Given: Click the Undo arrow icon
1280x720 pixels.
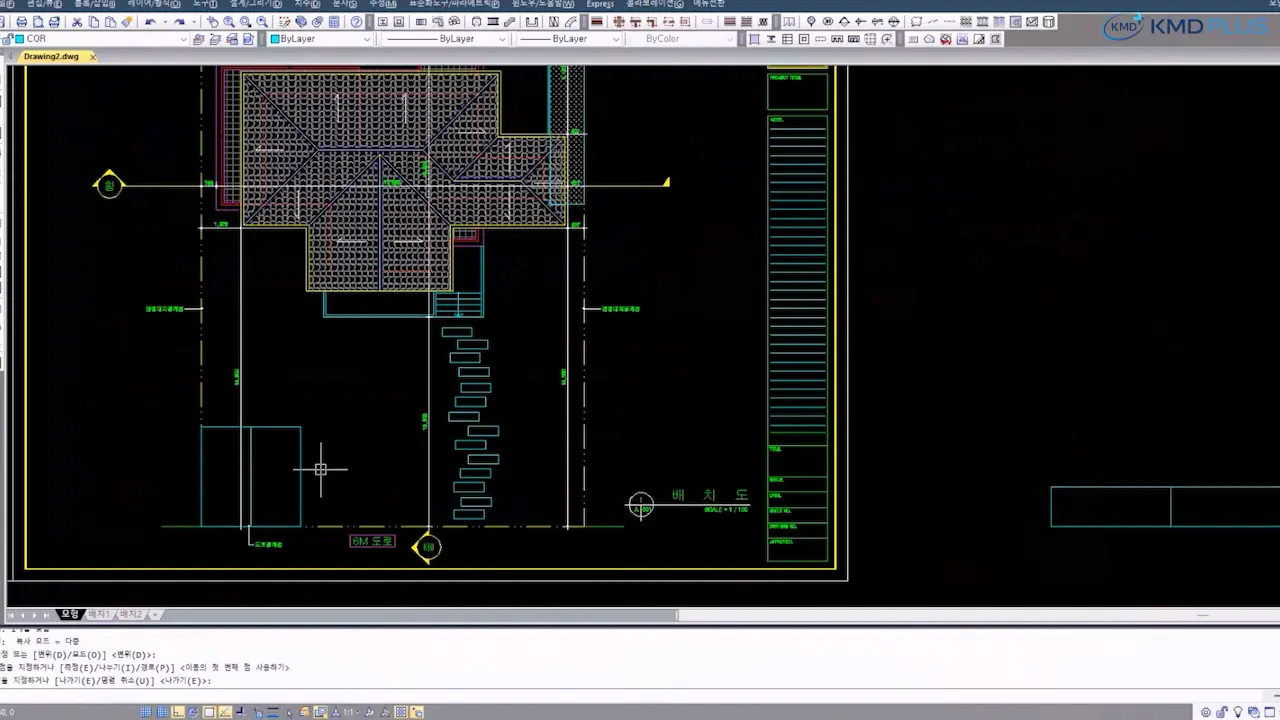Looking at the screenshot, I should pos(150,22).
